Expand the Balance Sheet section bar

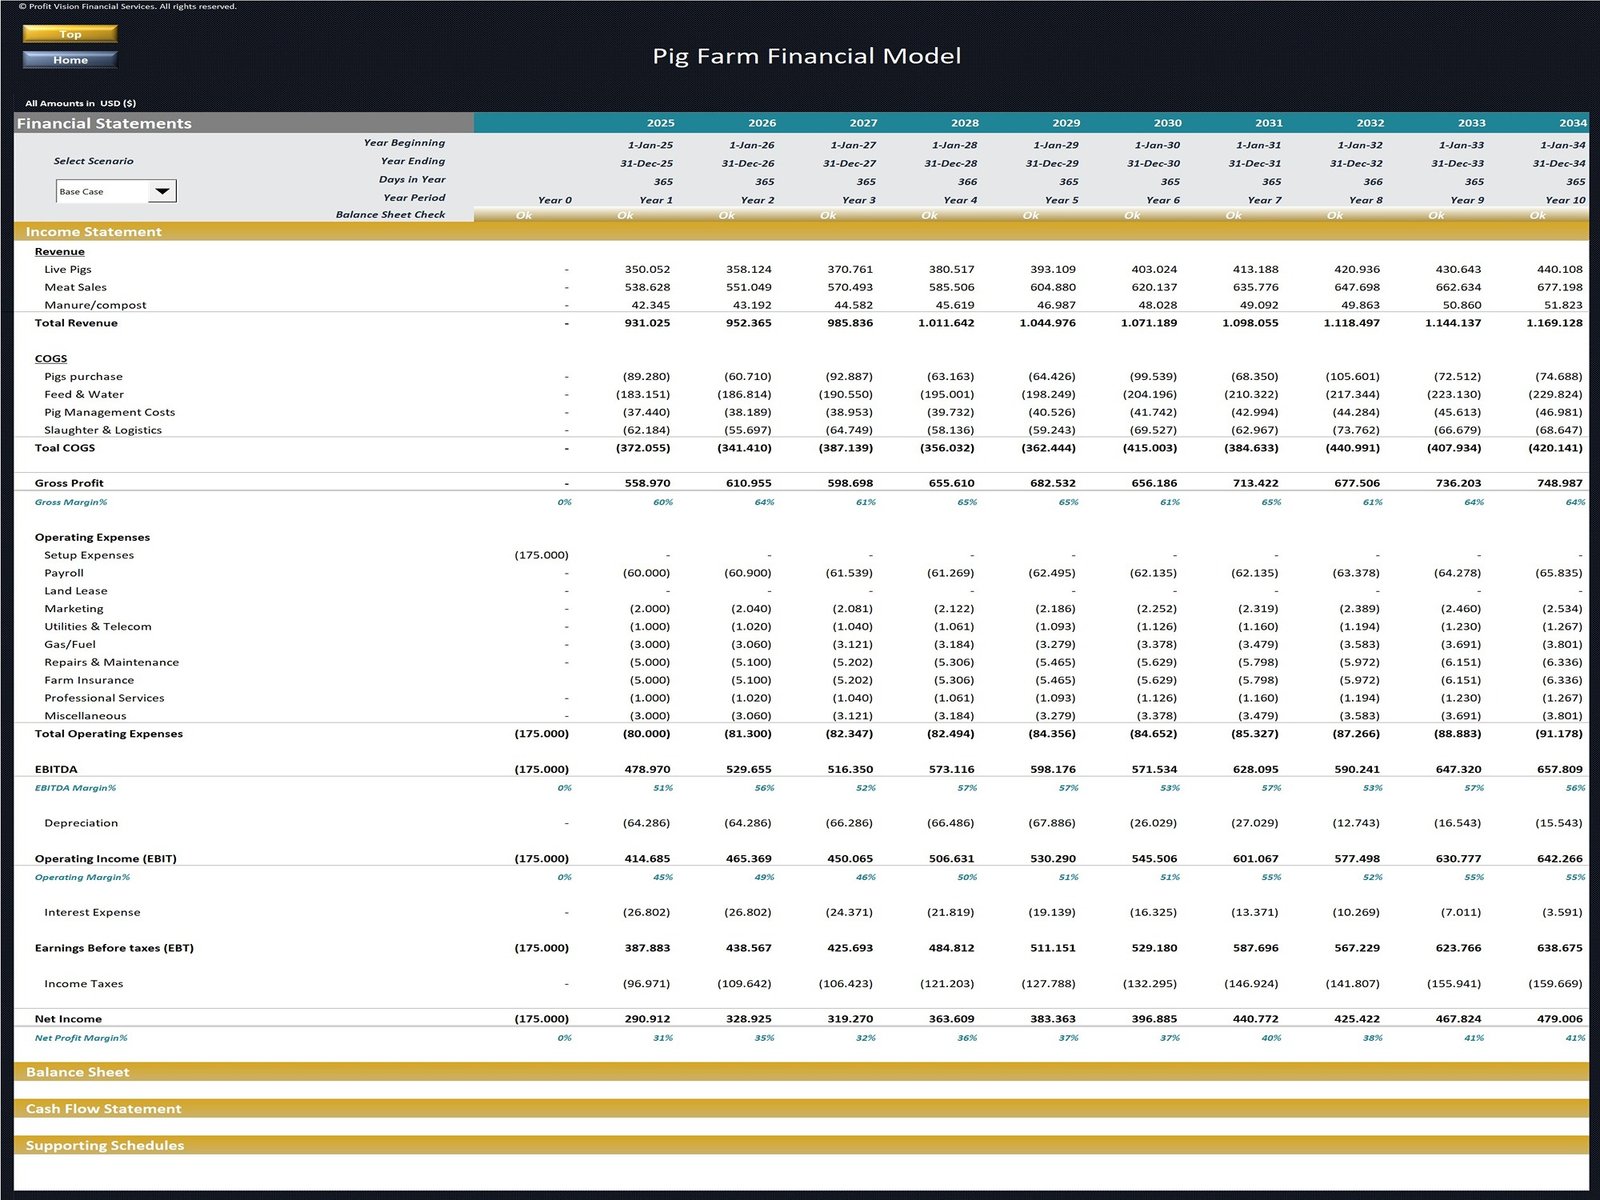coord(78,1072)
